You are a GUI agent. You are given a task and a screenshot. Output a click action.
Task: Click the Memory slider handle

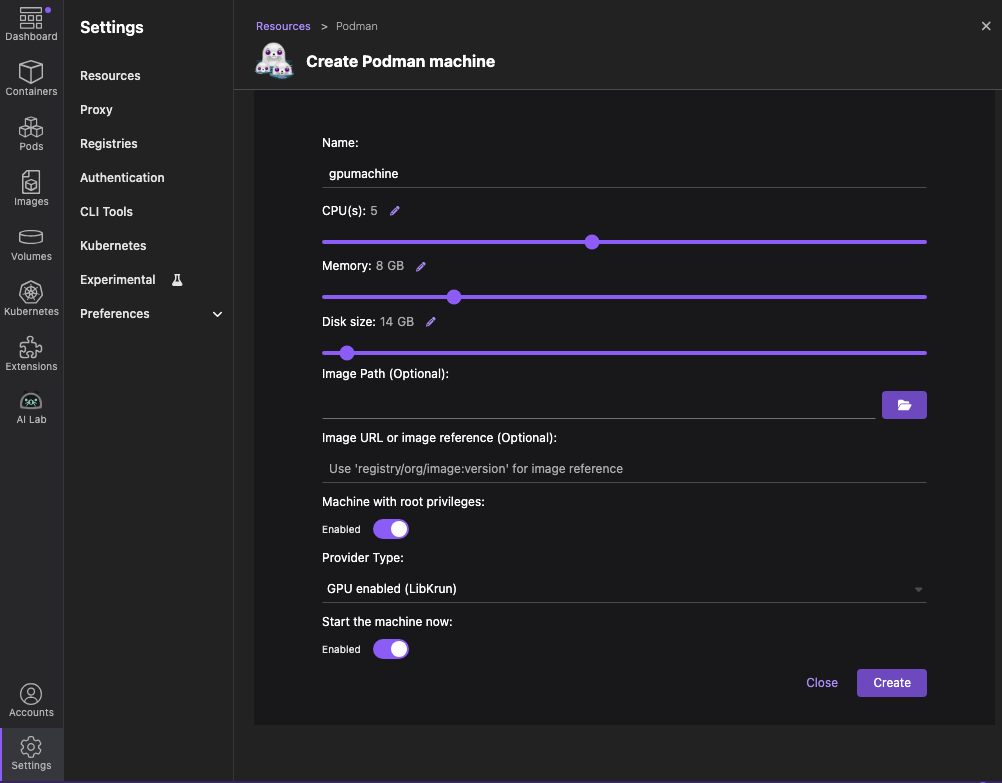(454, 297)
